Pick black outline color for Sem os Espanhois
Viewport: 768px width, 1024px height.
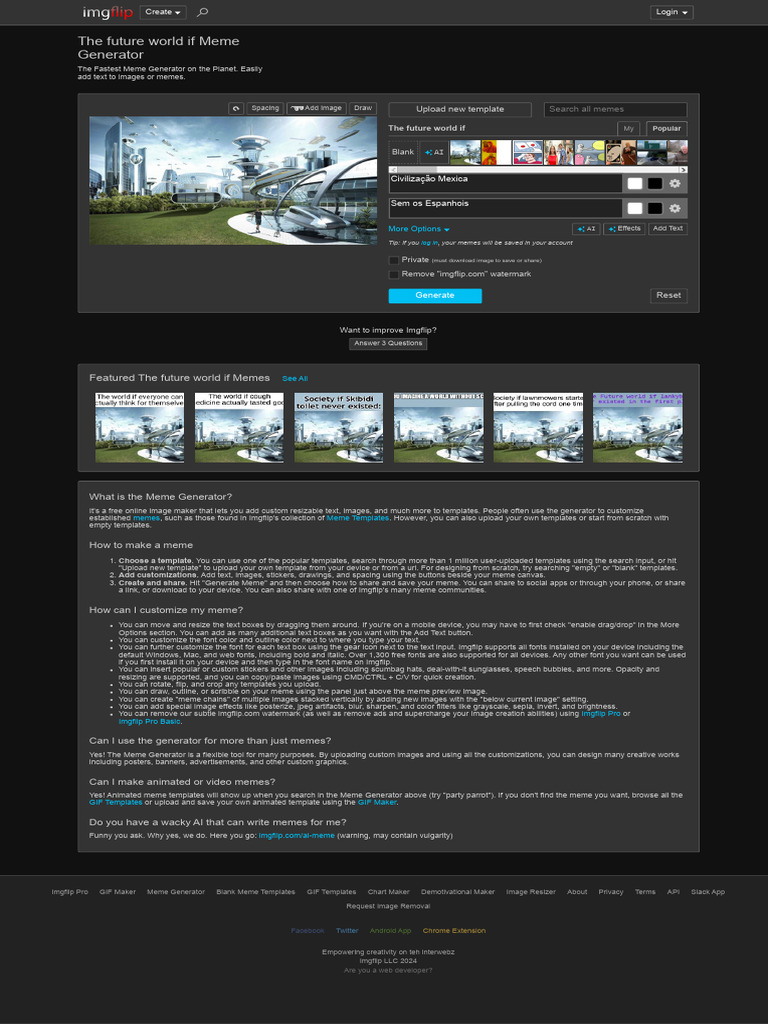655,208
